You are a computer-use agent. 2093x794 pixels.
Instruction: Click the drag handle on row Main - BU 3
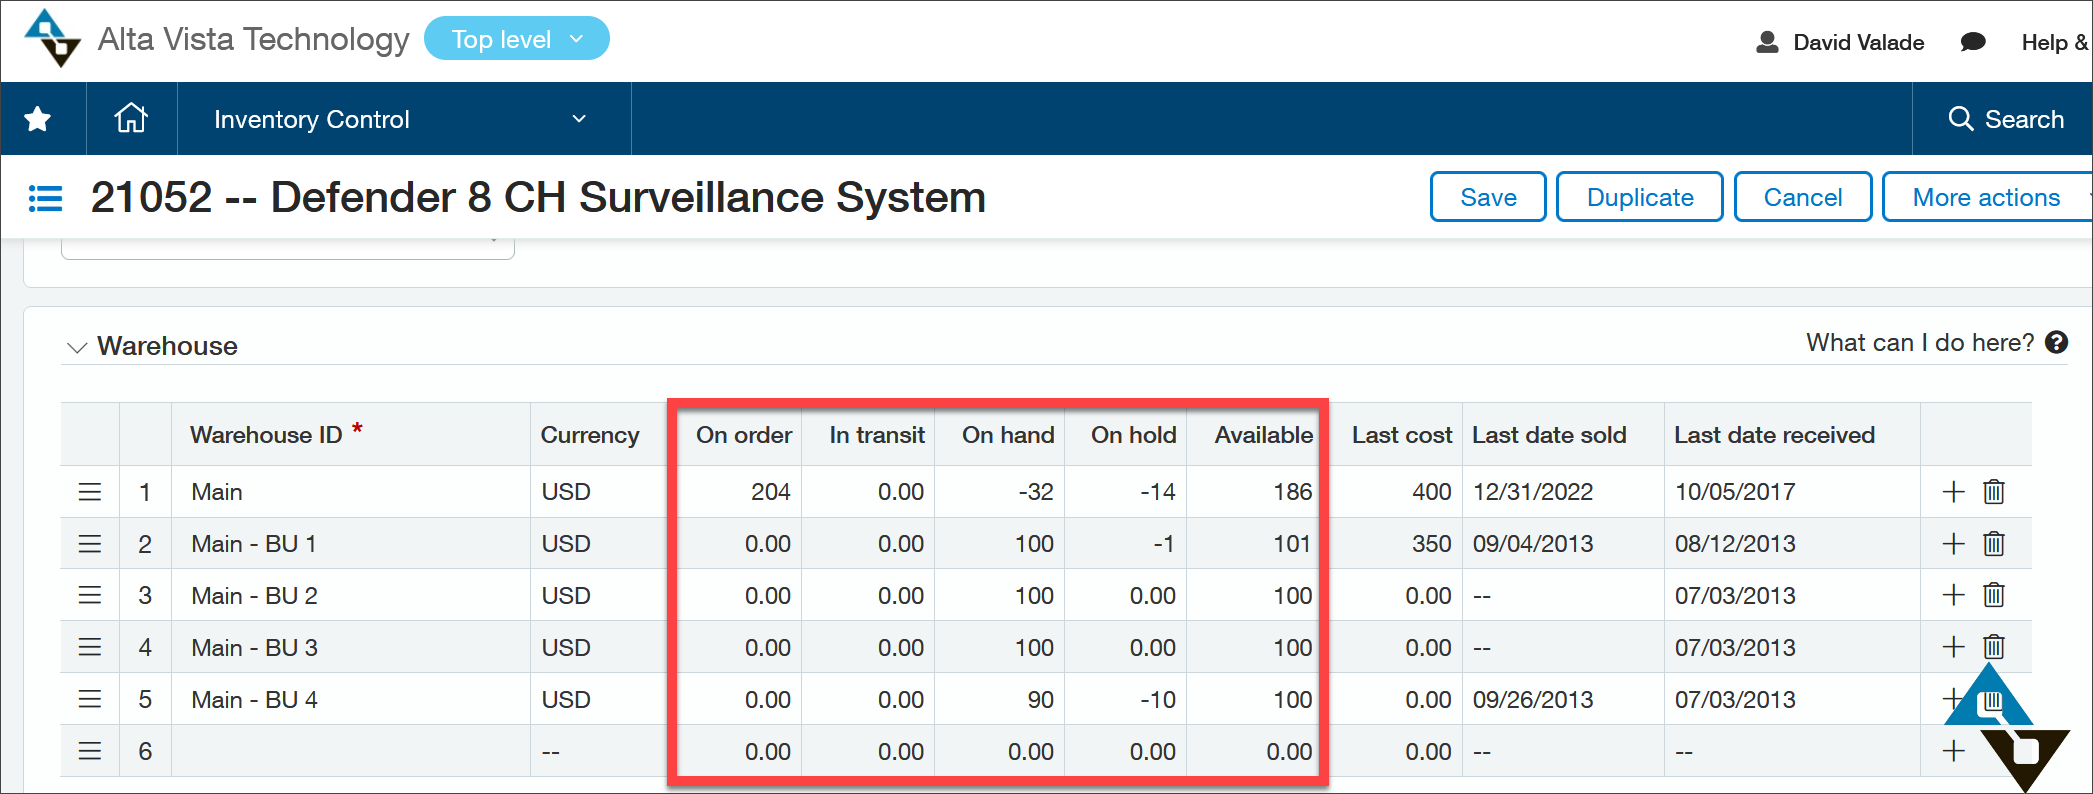pyautogui.click(x=90, y=648)
